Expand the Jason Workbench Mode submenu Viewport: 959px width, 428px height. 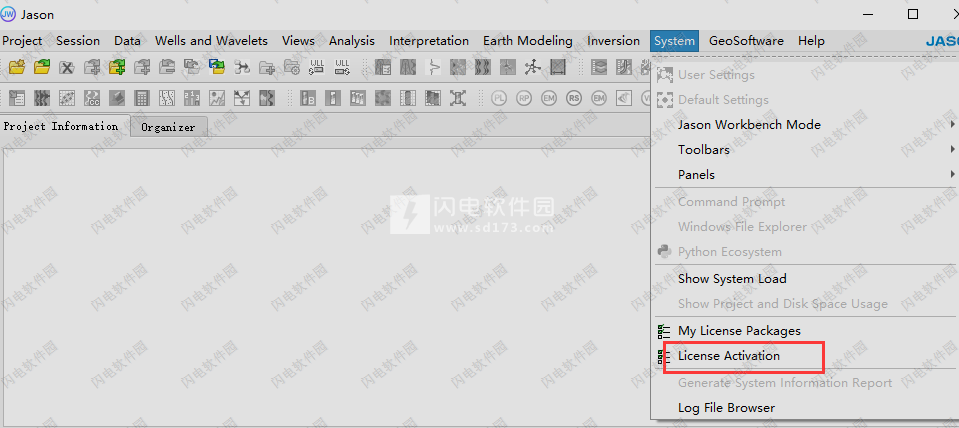(804, 125)
